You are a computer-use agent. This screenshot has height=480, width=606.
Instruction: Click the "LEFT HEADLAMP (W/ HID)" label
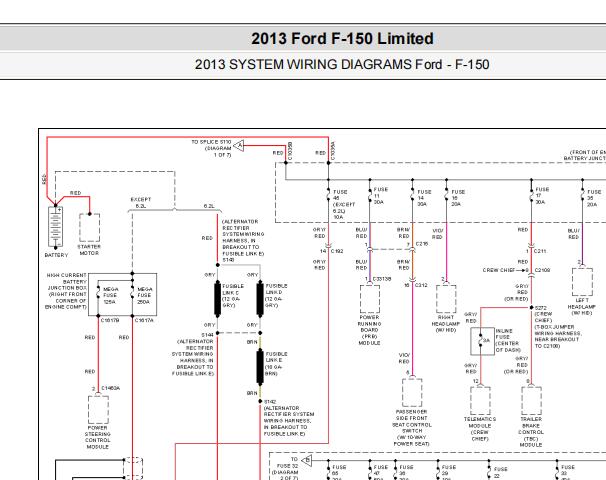click(582, 307)
